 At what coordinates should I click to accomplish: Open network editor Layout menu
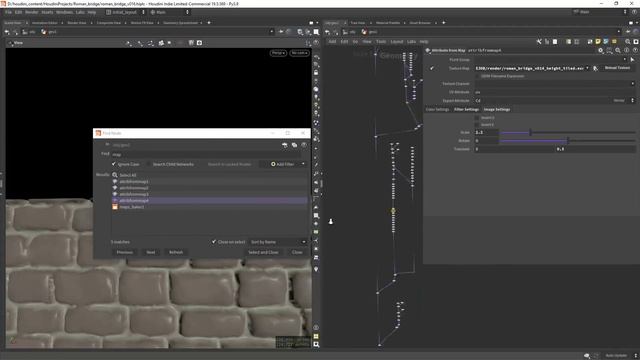tap(397, 42)
